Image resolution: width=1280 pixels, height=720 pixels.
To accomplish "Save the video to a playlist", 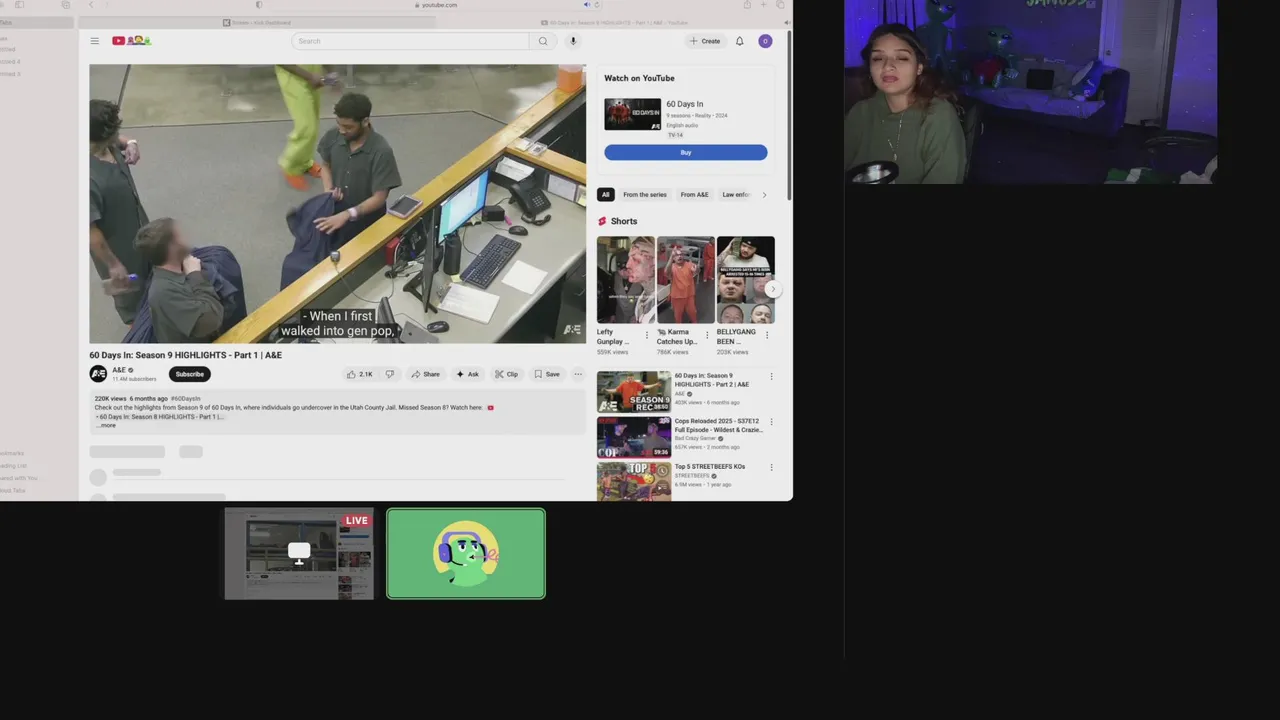I will [546, 374].
